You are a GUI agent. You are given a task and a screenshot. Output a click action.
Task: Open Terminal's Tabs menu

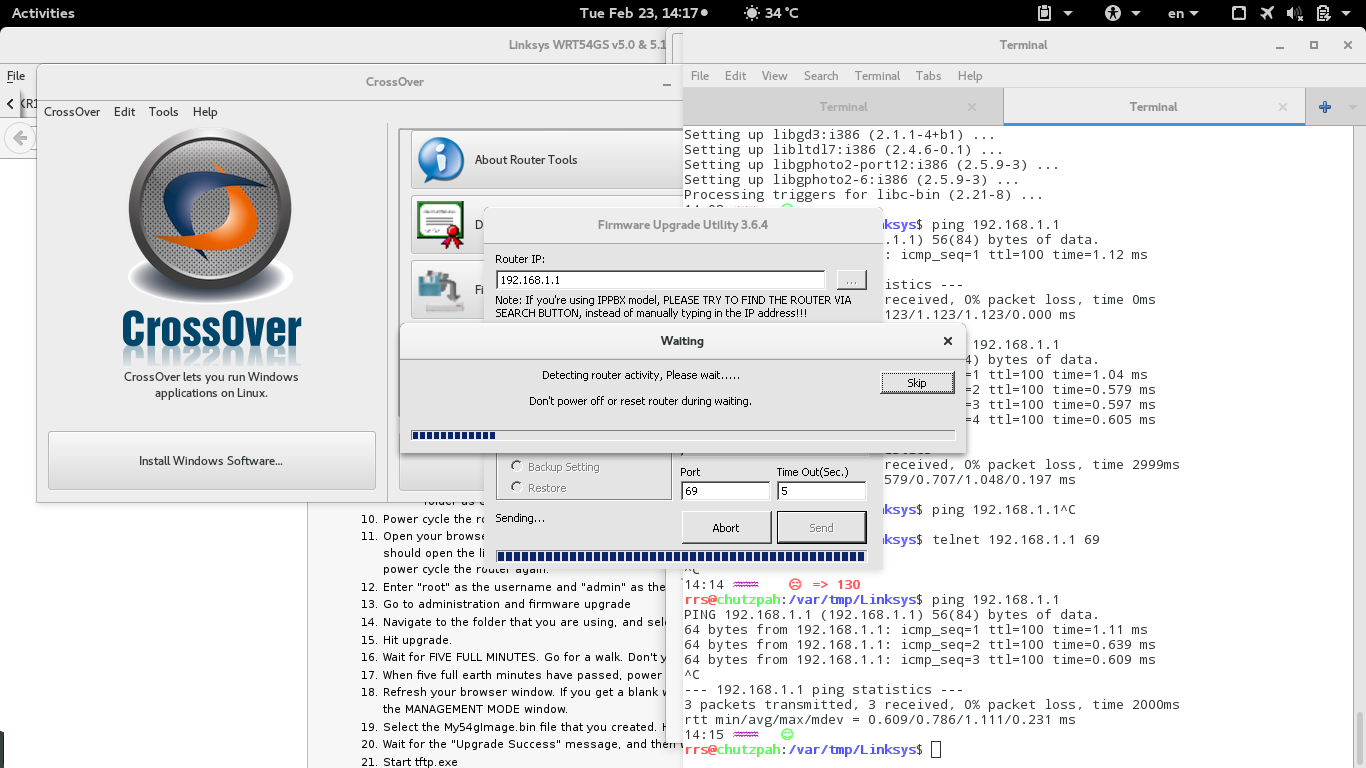928,76
